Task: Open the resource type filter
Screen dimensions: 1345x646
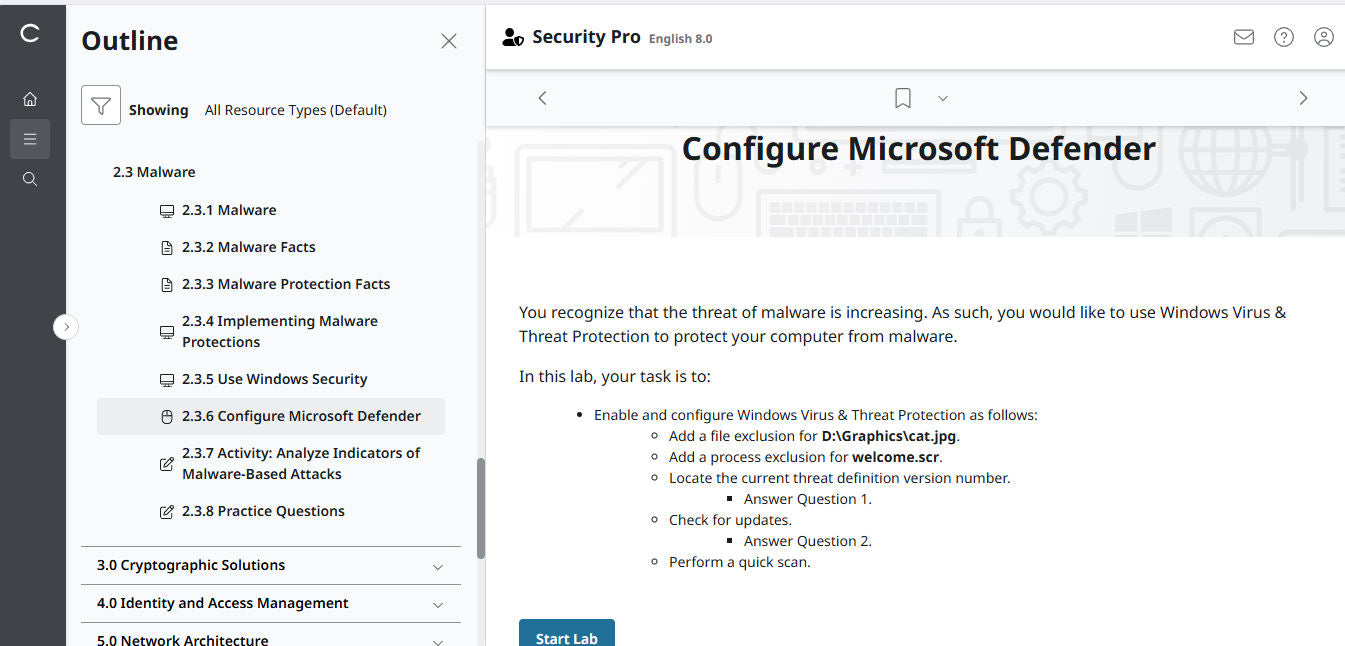Action: 100,104
